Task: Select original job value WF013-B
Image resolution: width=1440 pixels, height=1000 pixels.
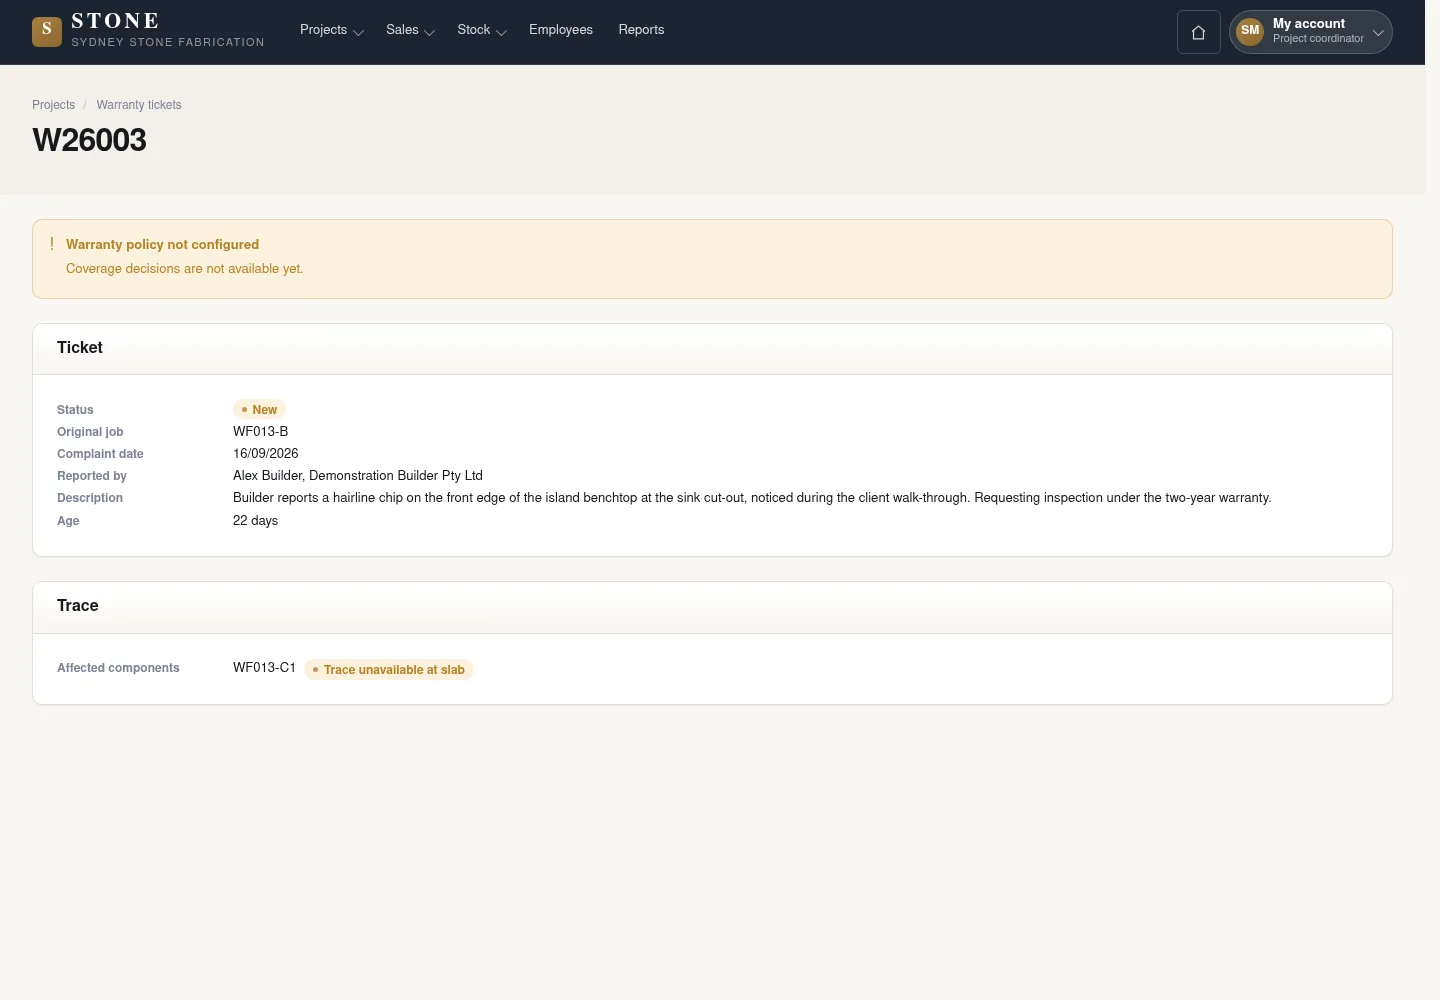Action: click(x=260, y=432)
